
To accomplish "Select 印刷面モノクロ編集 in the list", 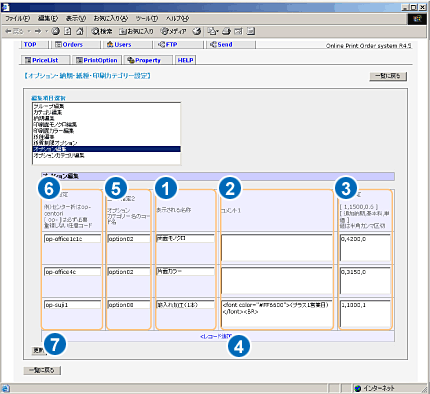I will pyautogui.click(x=106, y=124).
